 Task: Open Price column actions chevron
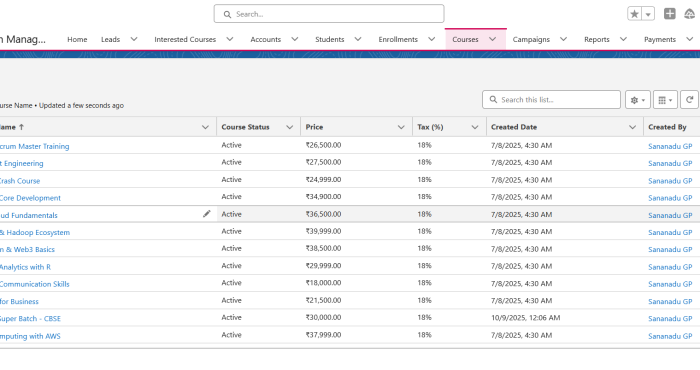(401, 127)
